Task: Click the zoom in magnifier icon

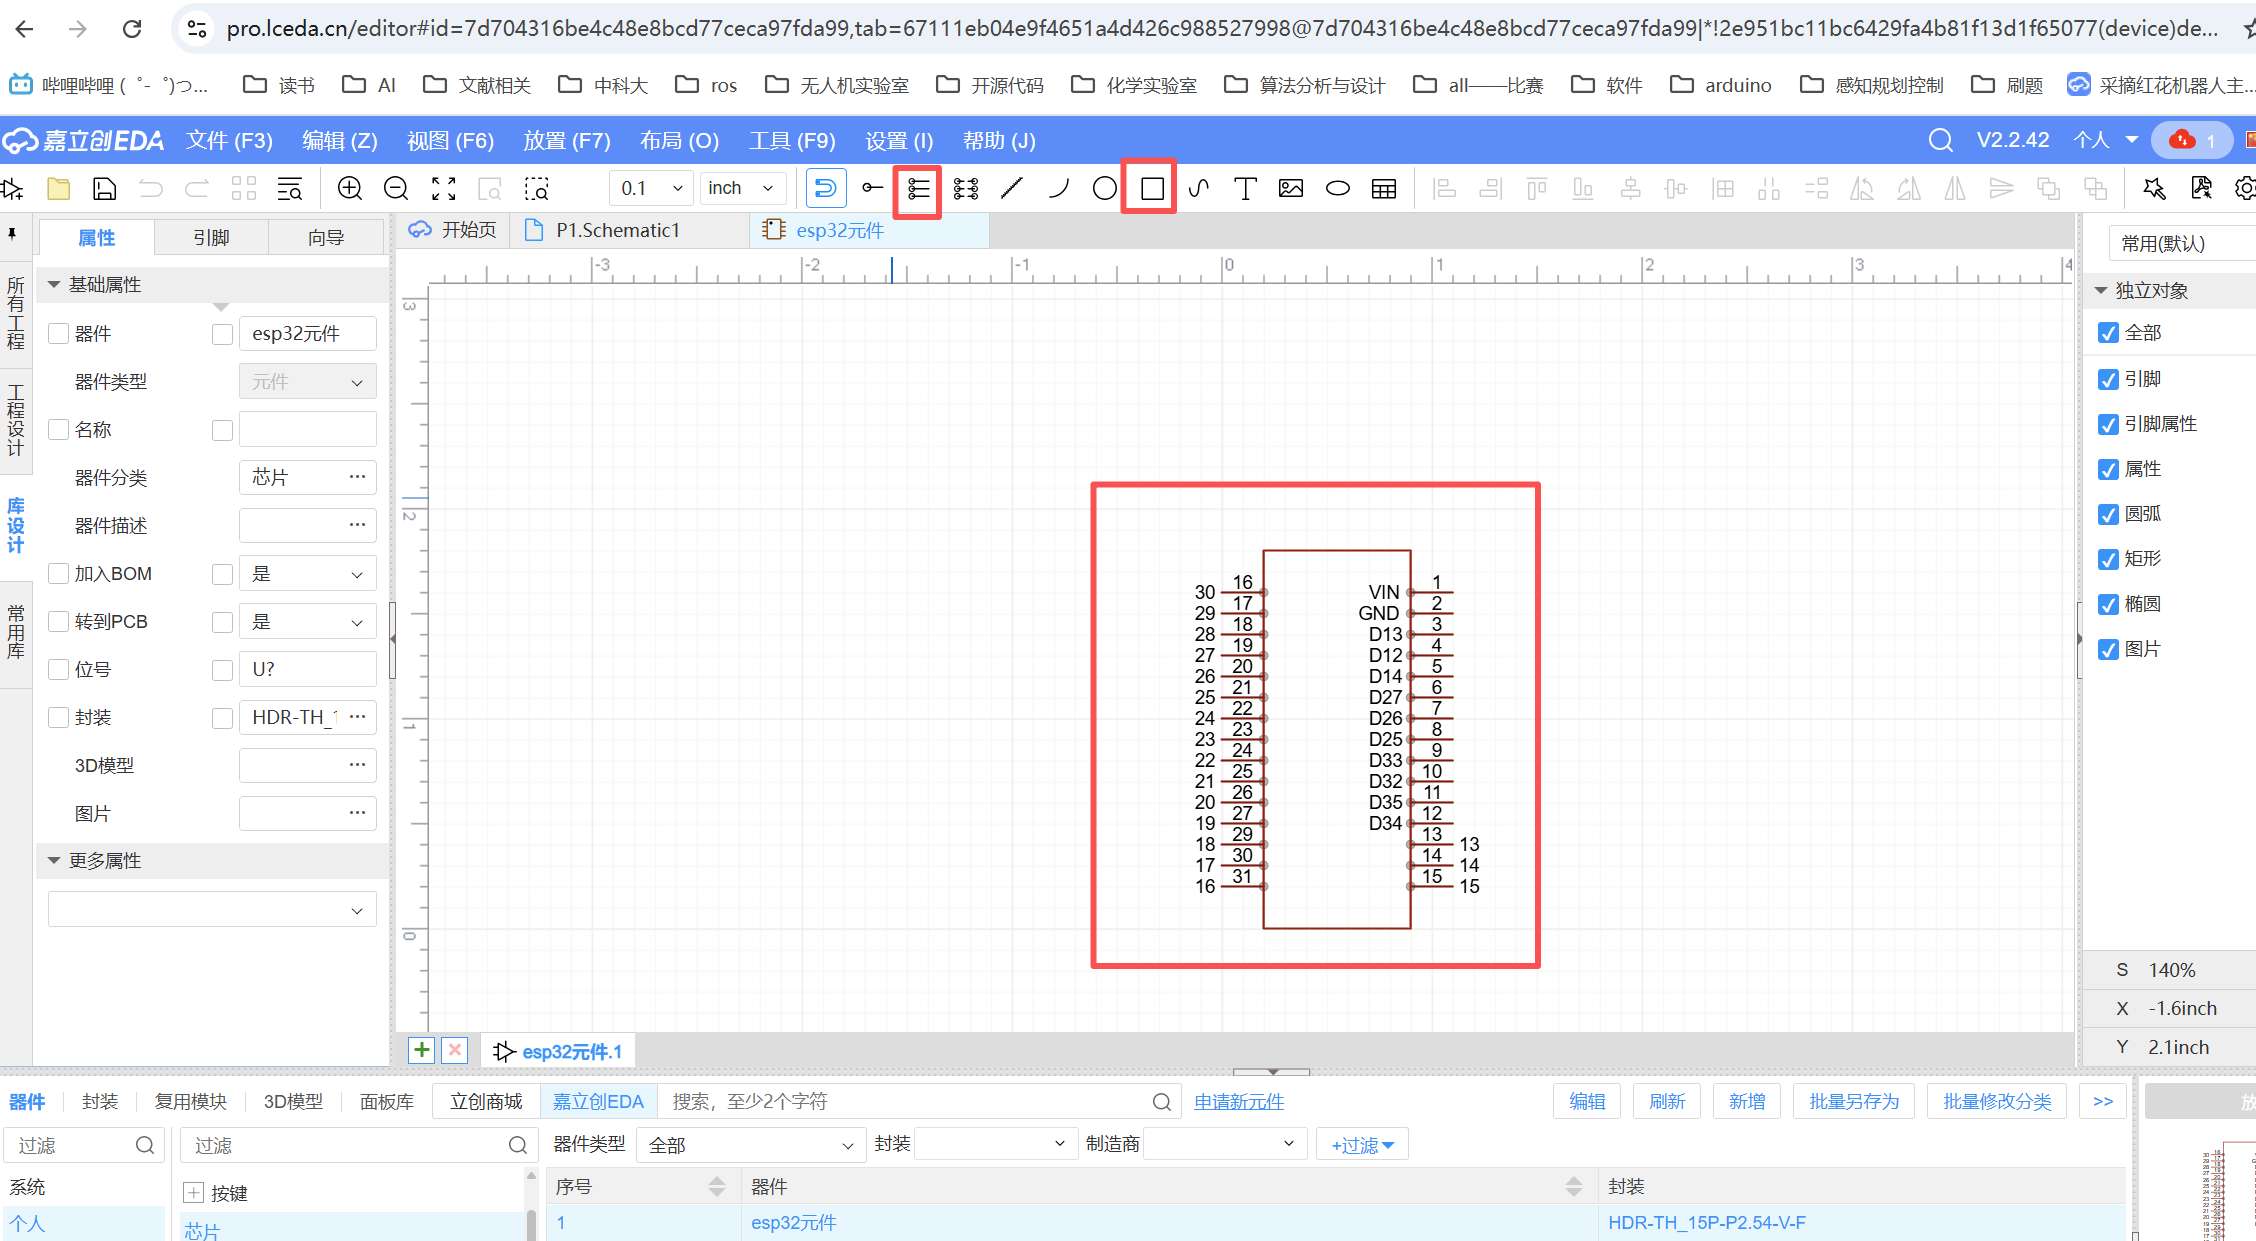Action: [350, 188]
